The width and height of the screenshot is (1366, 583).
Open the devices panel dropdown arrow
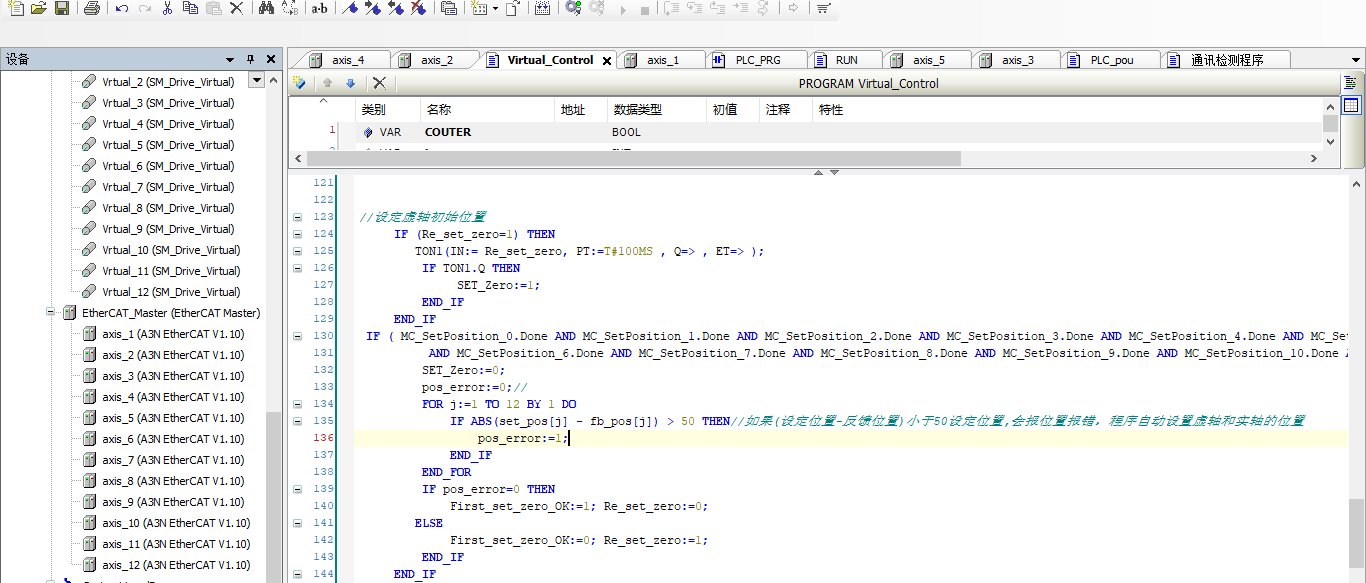point(230,59)
